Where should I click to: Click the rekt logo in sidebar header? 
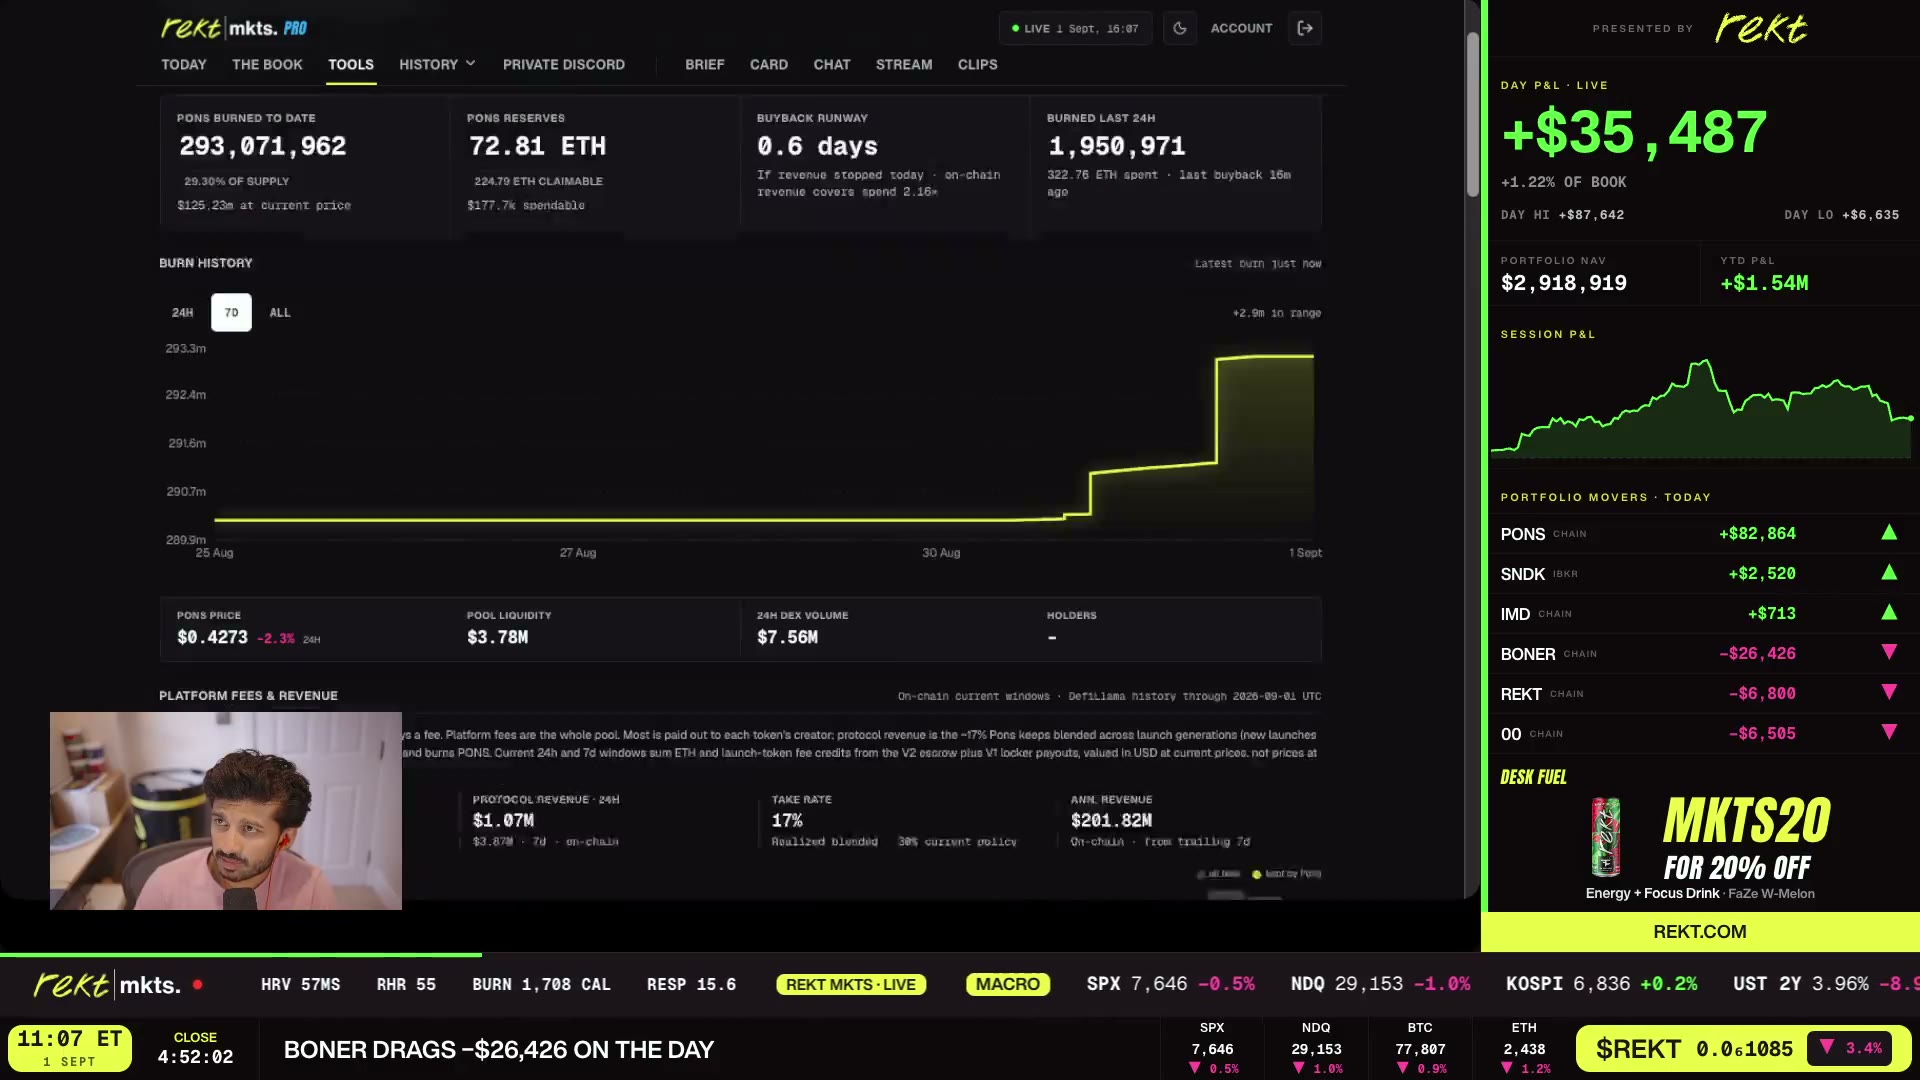(x=1761, y=28)
